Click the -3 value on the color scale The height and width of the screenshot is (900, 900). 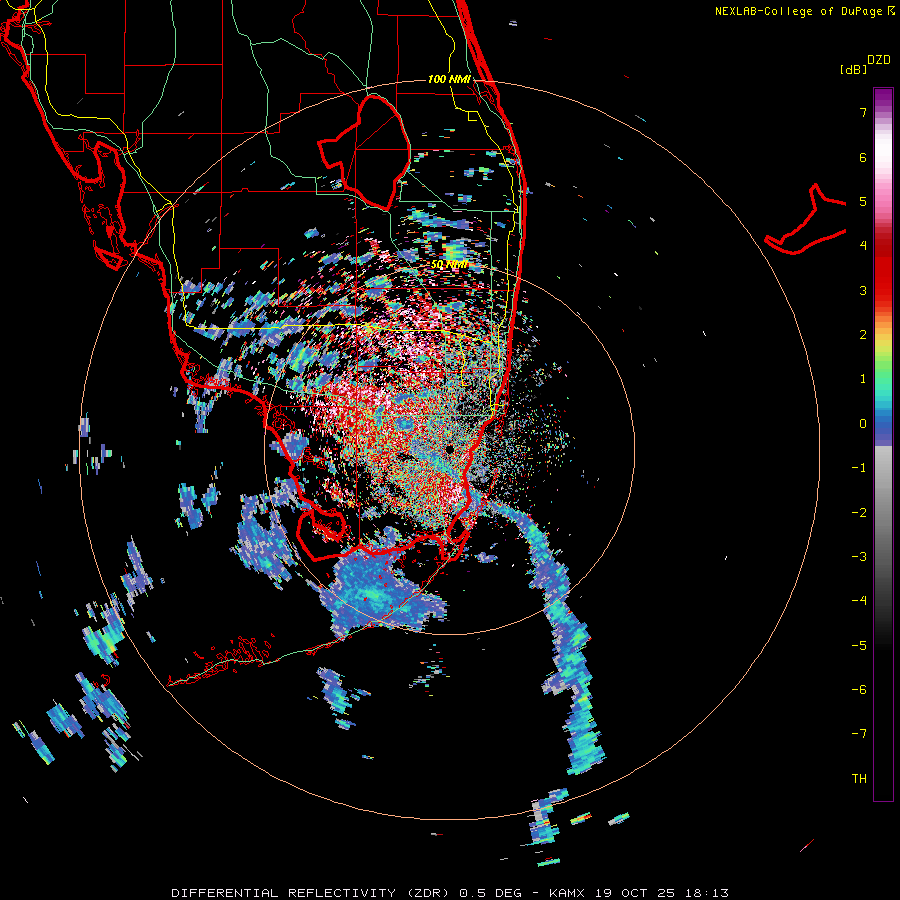(859, 557)
